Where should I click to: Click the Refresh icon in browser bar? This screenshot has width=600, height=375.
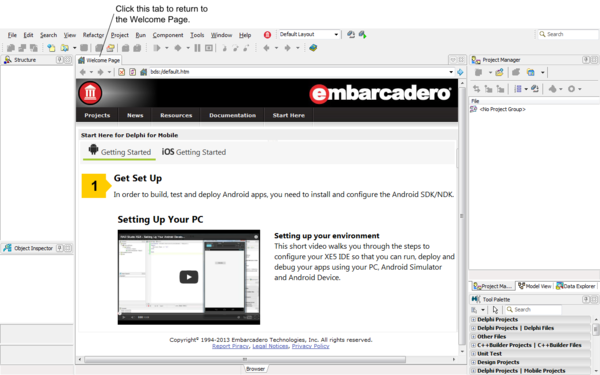(132, 72)
